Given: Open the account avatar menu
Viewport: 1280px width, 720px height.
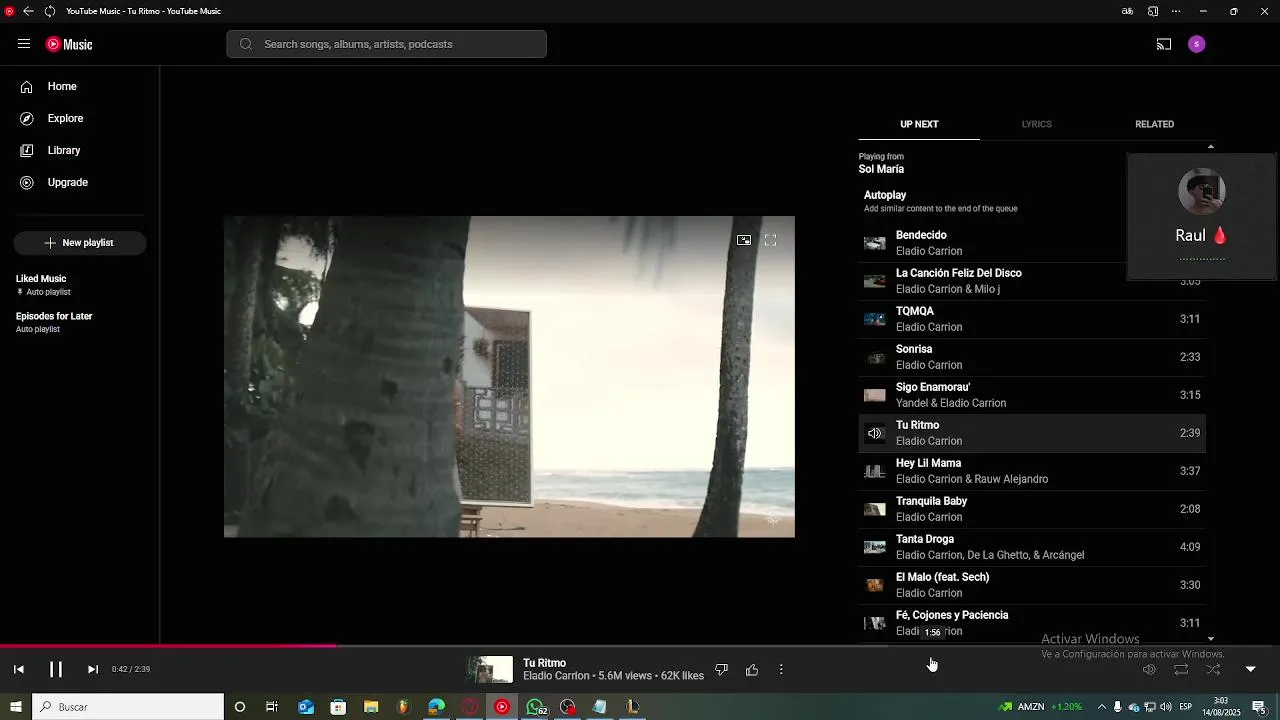Looking at the screenshot, I should [1197, 44].
